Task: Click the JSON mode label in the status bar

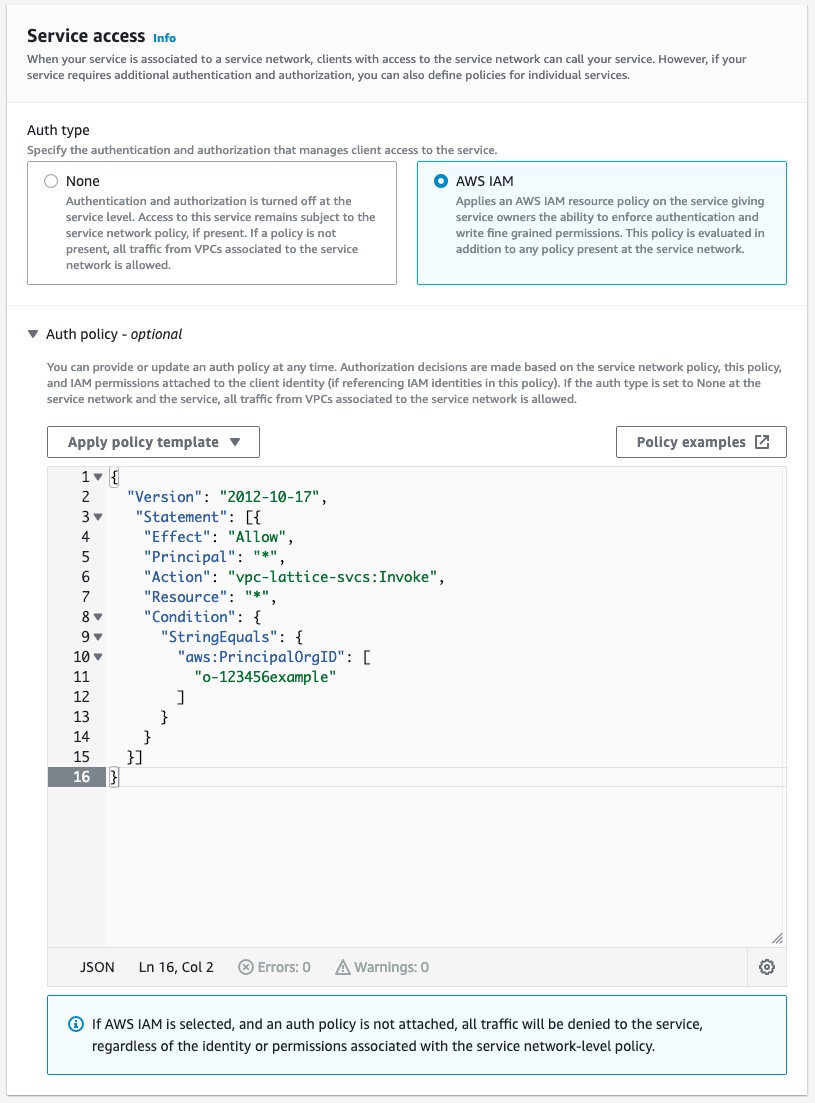Action: tap(96, 967)
